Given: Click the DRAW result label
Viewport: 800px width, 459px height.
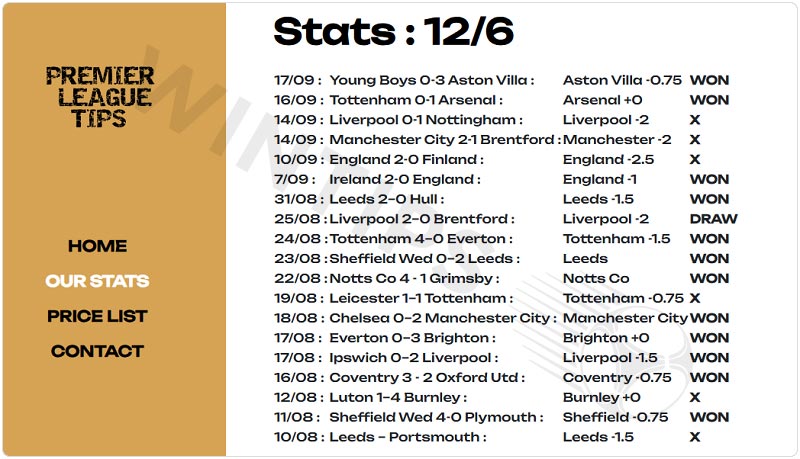Looking at the screenshot, I should [x=713, y=219].
